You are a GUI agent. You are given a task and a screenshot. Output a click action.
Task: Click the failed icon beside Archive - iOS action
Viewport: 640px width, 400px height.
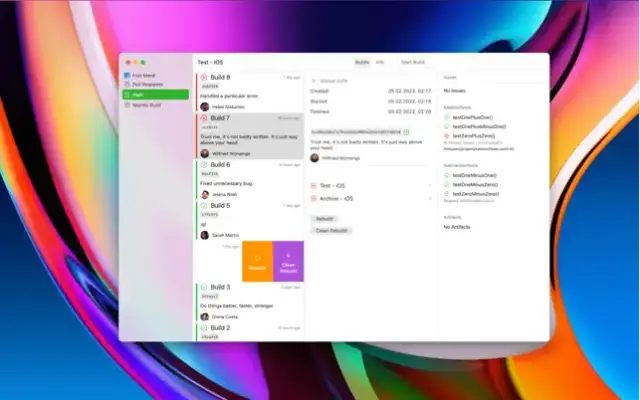tap(313, 199)
